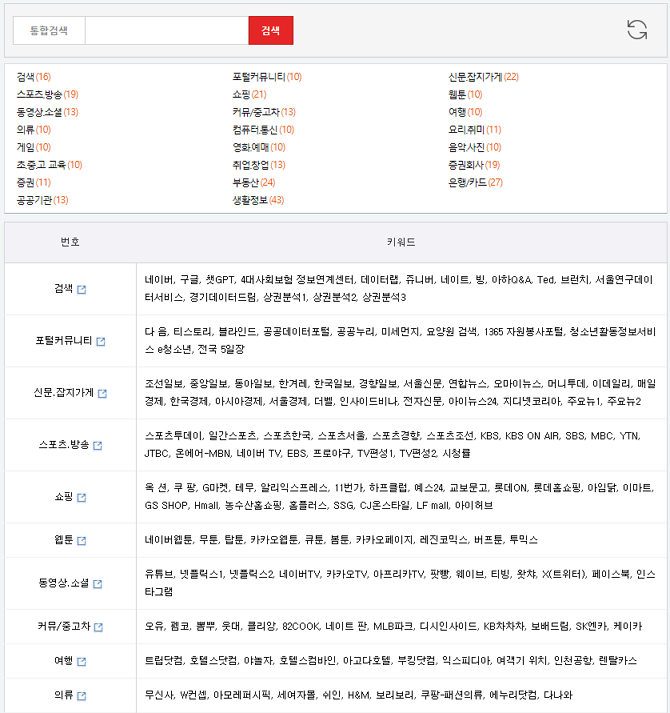Focus the 통합검색 search input field
Viewport: 670px width, 713px height.
pos(166,30)
